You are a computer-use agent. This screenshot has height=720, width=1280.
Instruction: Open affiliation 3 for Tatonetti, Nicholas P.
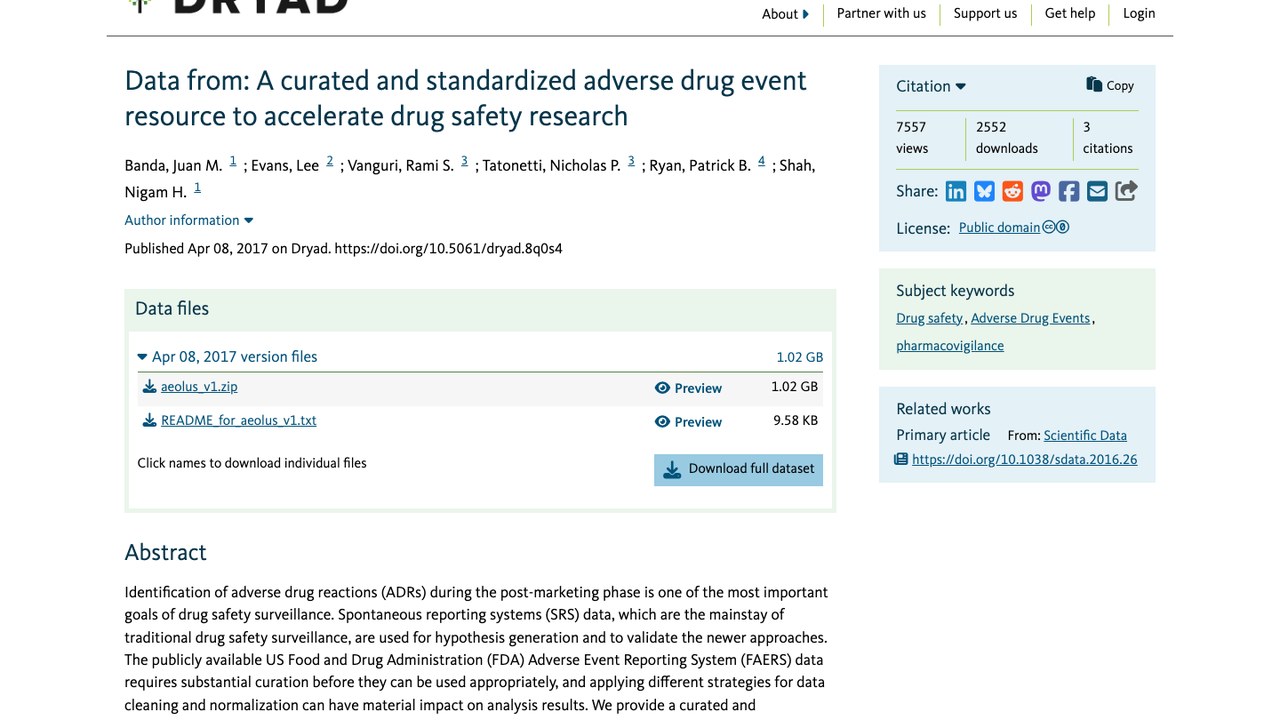coord(631,161)
